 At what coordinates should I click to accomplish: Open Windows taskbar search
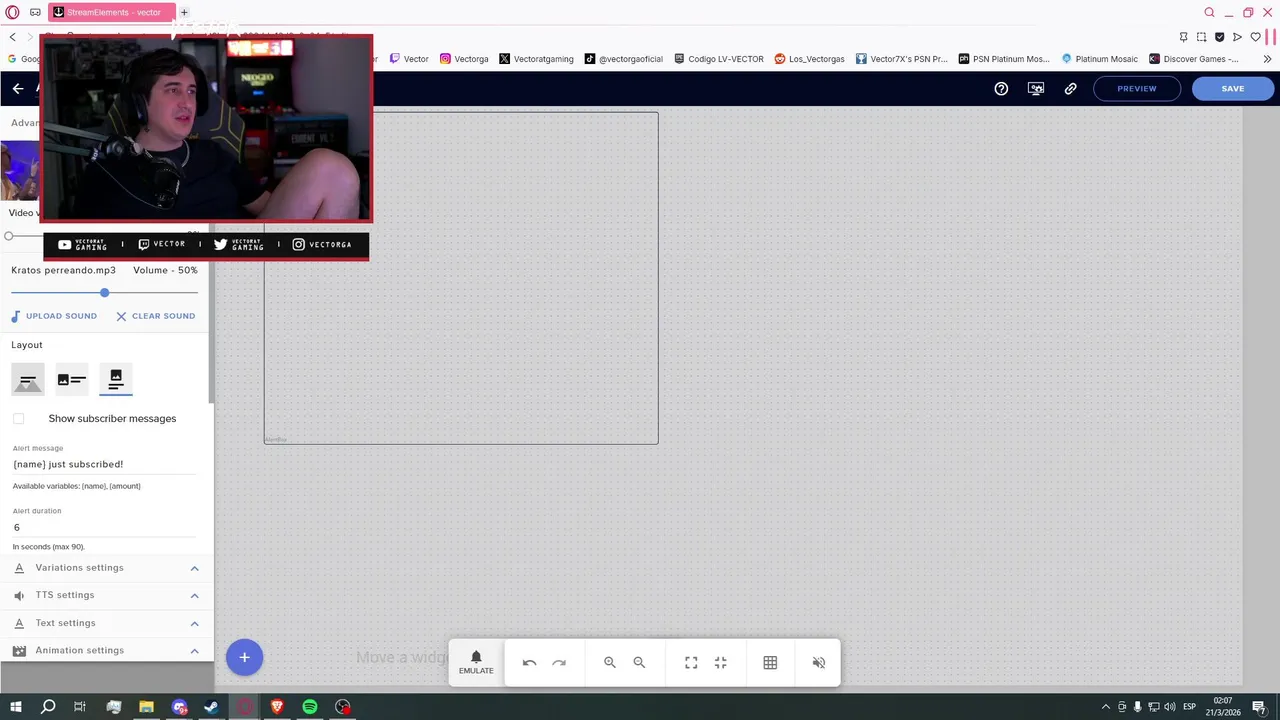click(48, 707)
